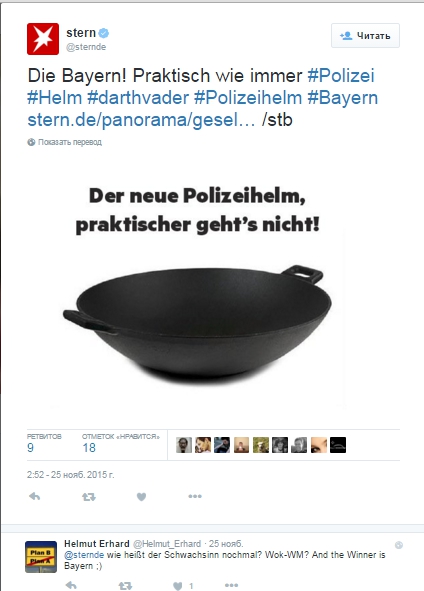Screen dimensions: 424x591
Task: Open more options on Helmut Erhard's reply
Action: [231, 585]
